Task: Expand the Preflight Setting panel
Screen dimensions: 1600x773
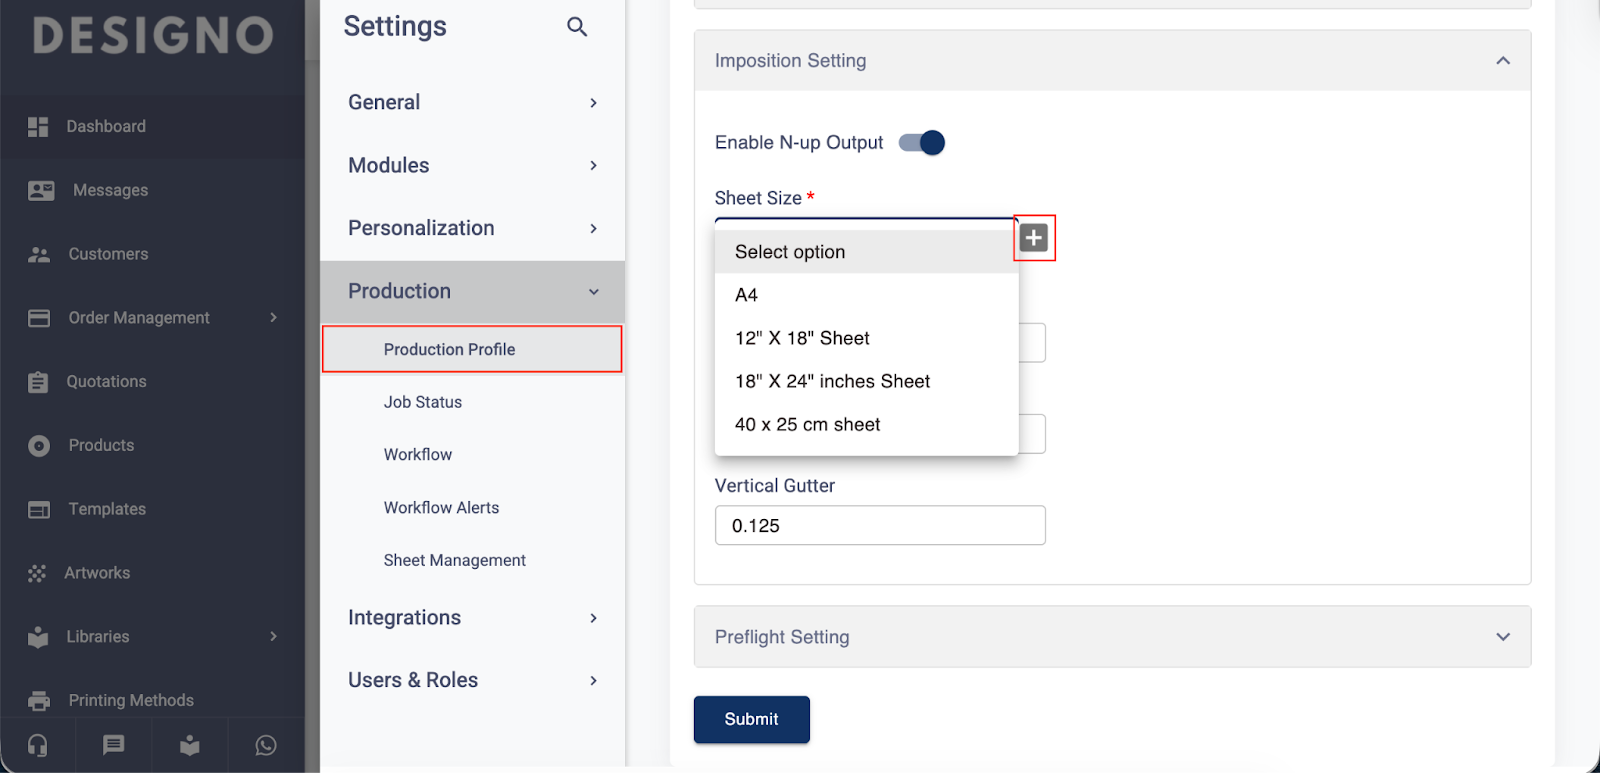Action: coord(1502,637)
